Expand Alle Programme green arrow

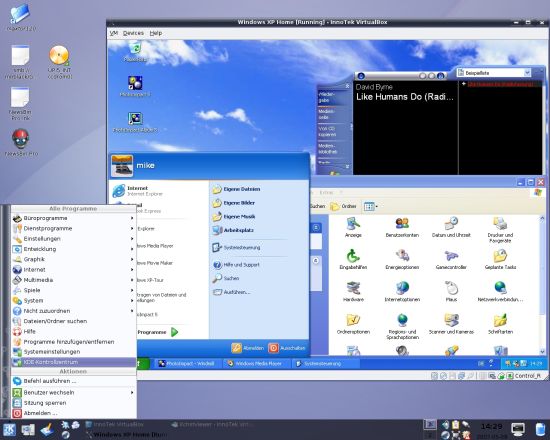tap(174, 332)
